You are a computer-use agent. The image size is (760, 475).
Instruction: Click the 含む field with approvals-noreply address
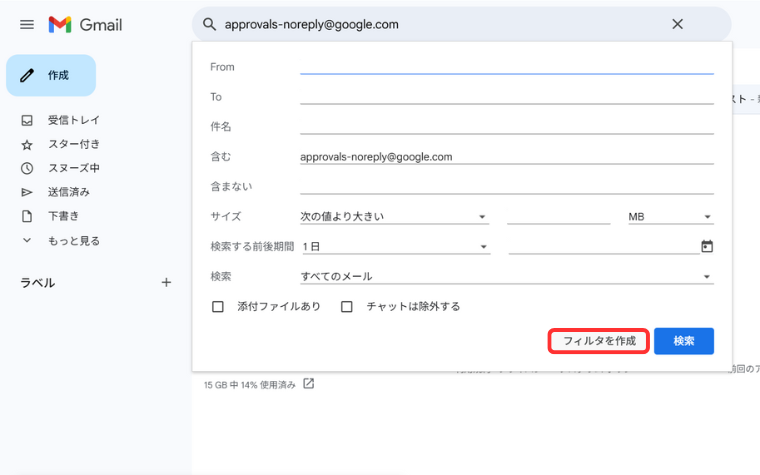coord(507,157)
